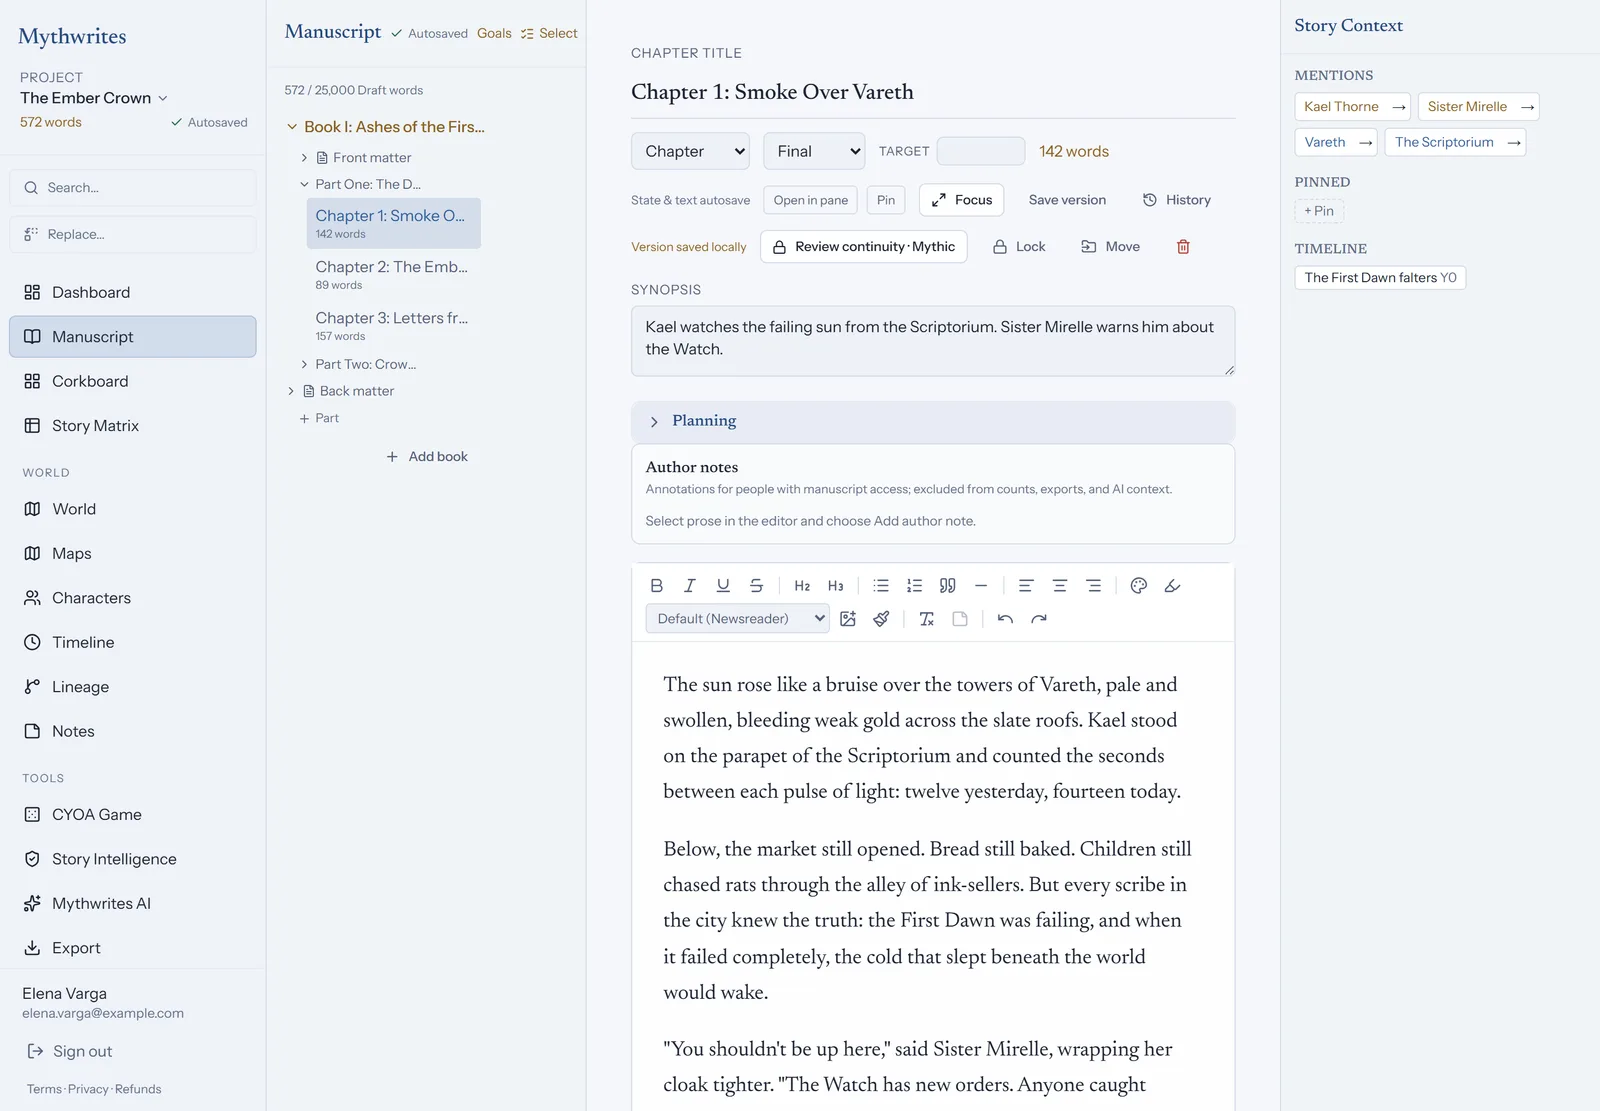This screenshot has height=1111, width=1600.
Task: Toggle bold formatting in editor toolbar
Action: 656,586
